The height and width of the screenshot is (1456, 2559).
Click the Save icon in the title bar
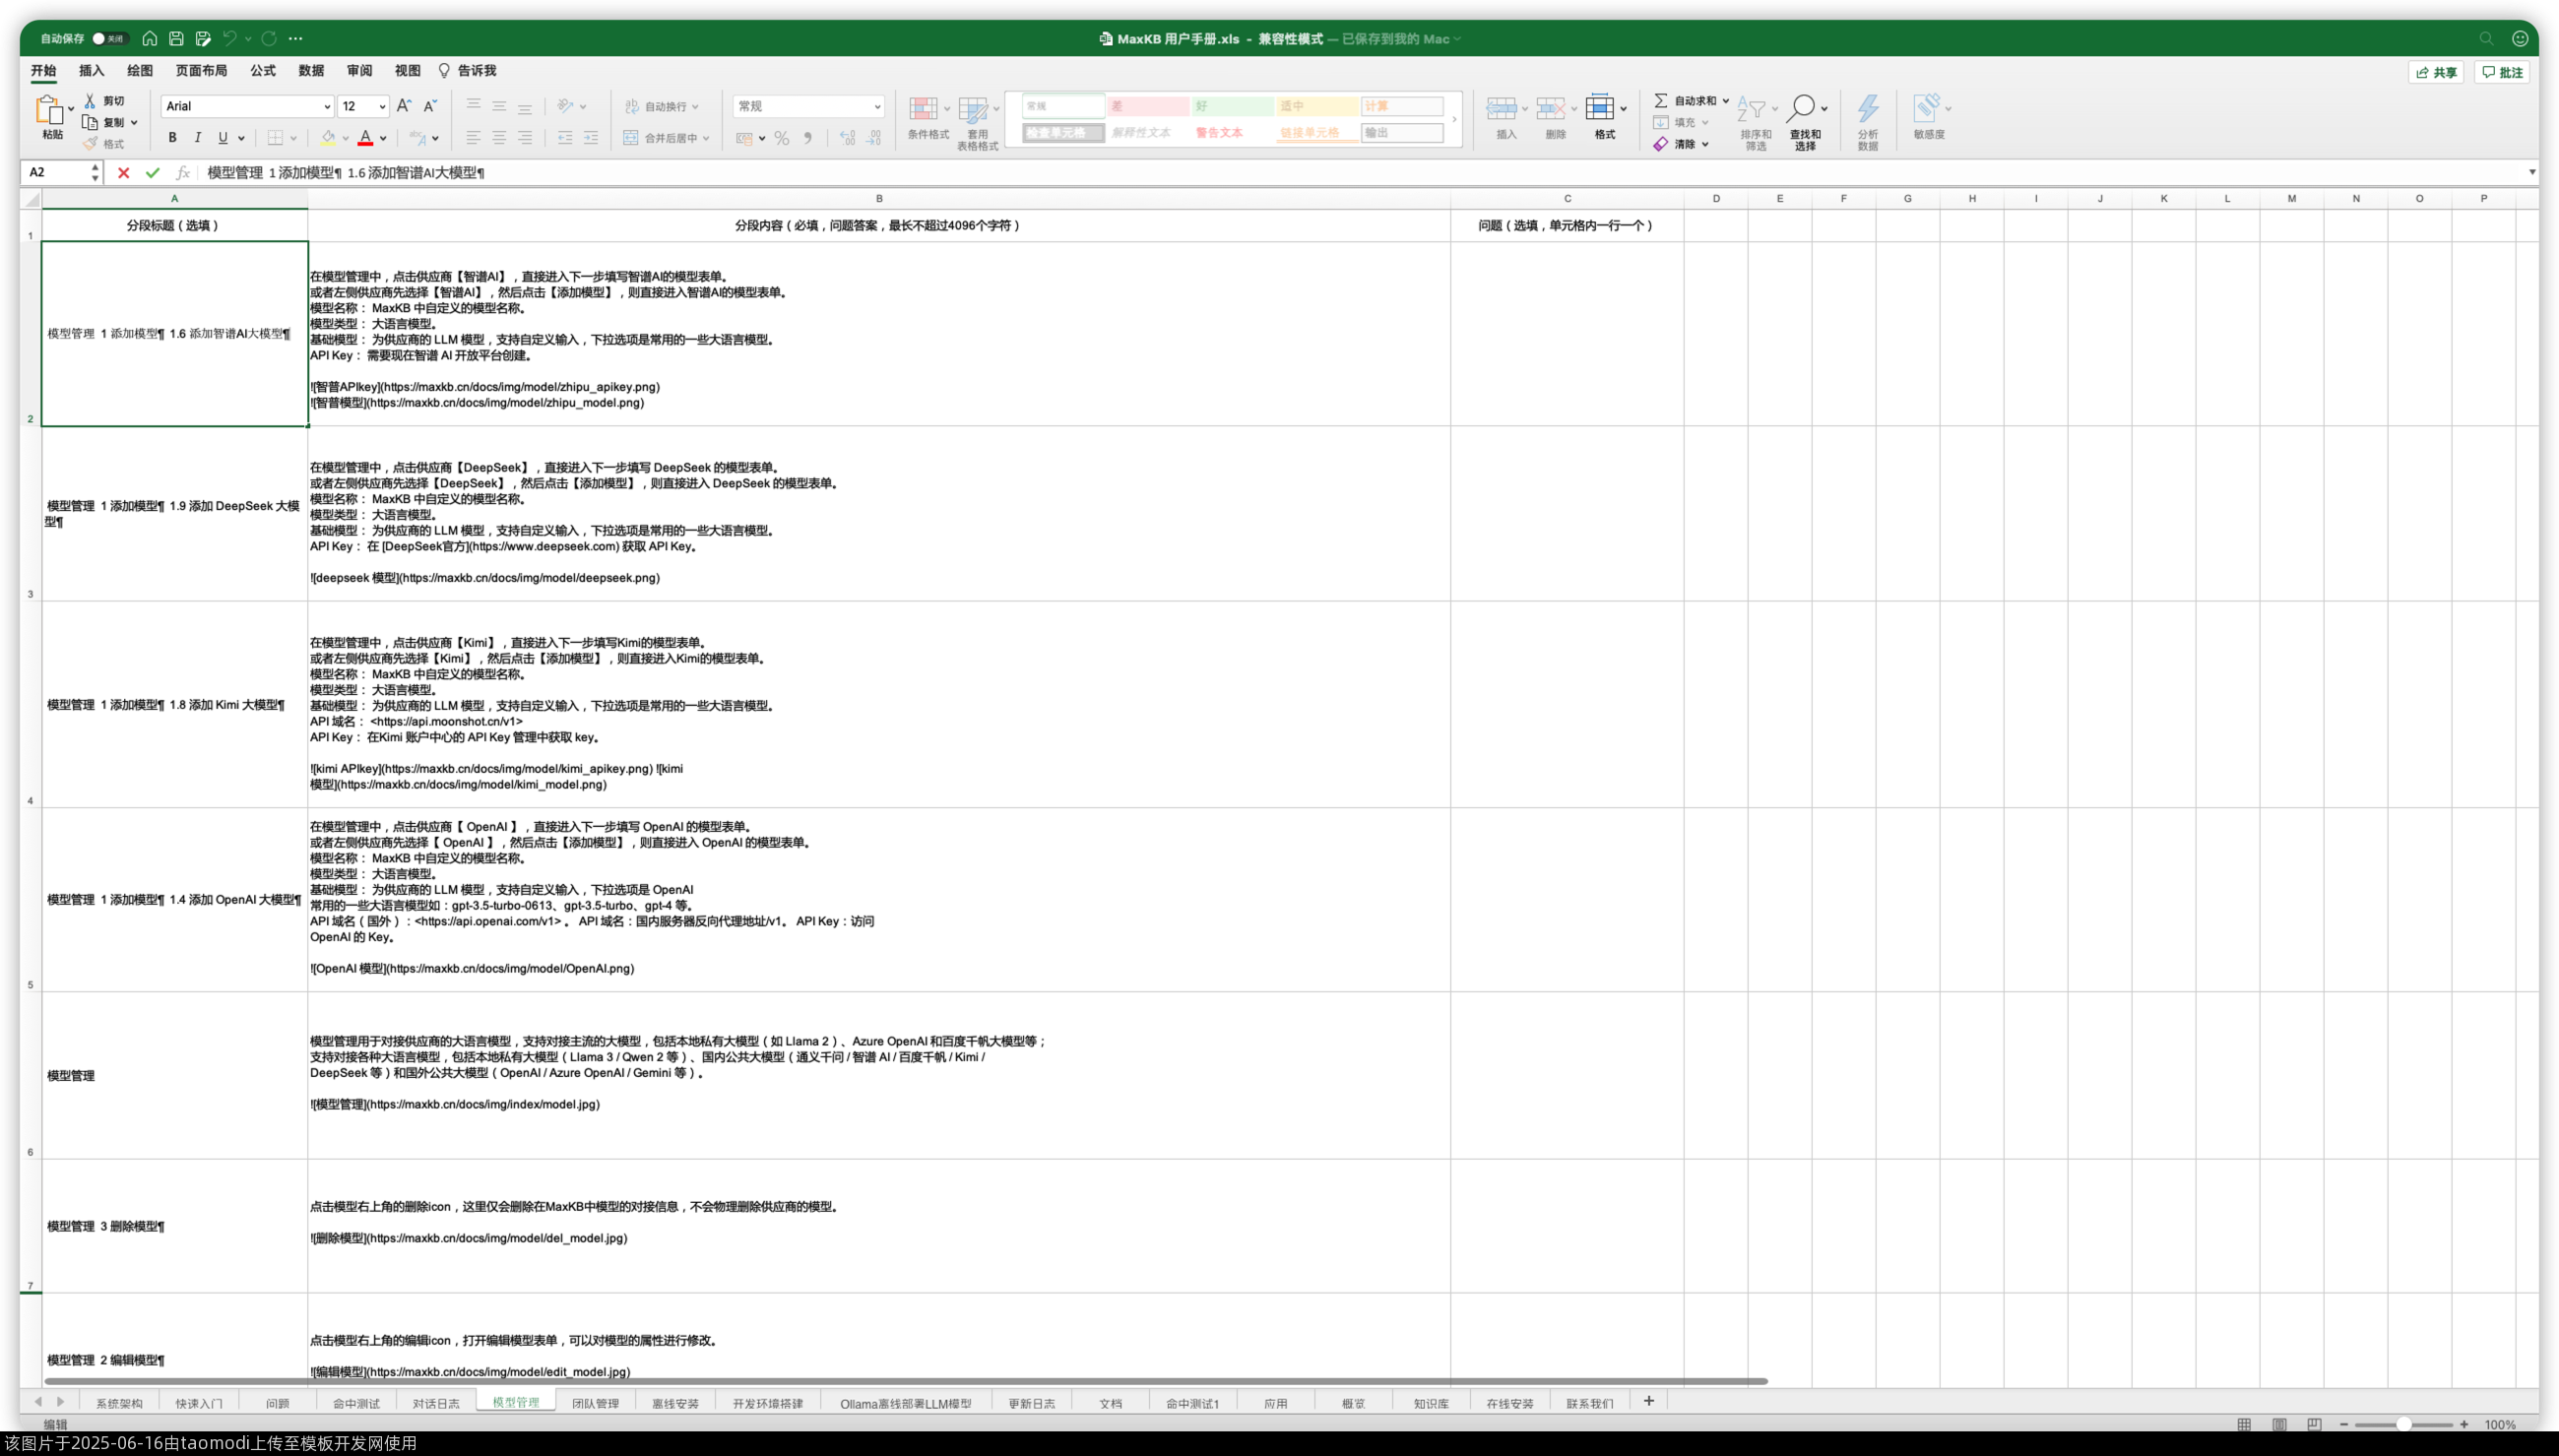point(176,39)
